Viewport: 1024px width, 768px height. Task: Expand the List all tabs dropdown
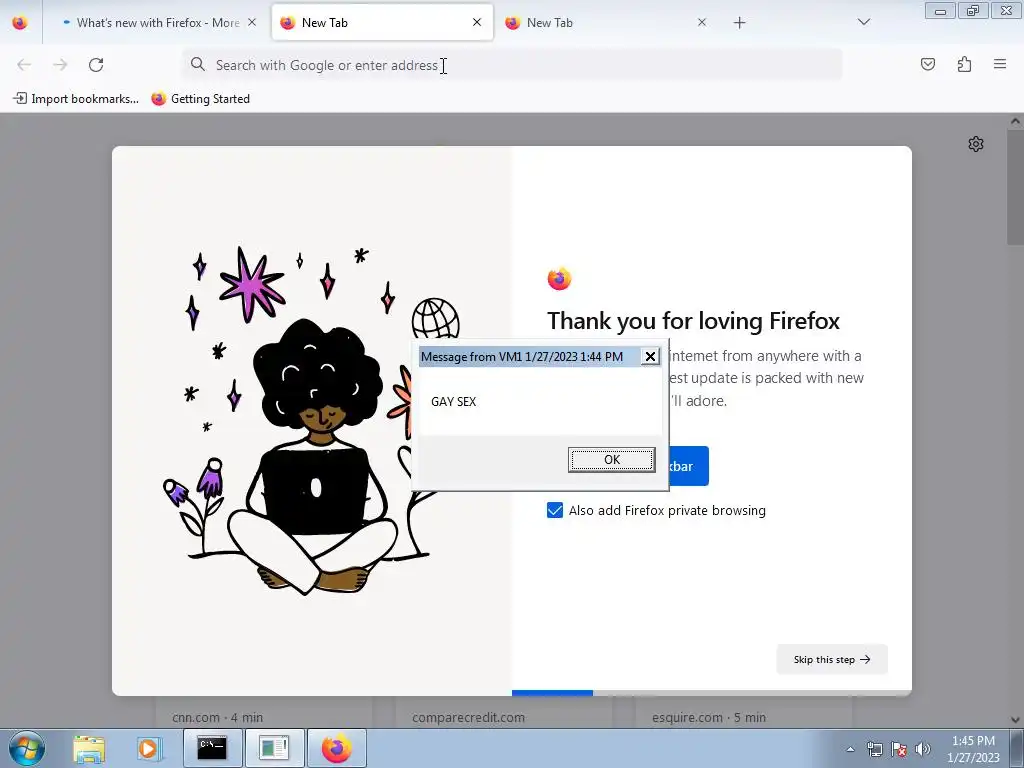[x=863, y=23]
